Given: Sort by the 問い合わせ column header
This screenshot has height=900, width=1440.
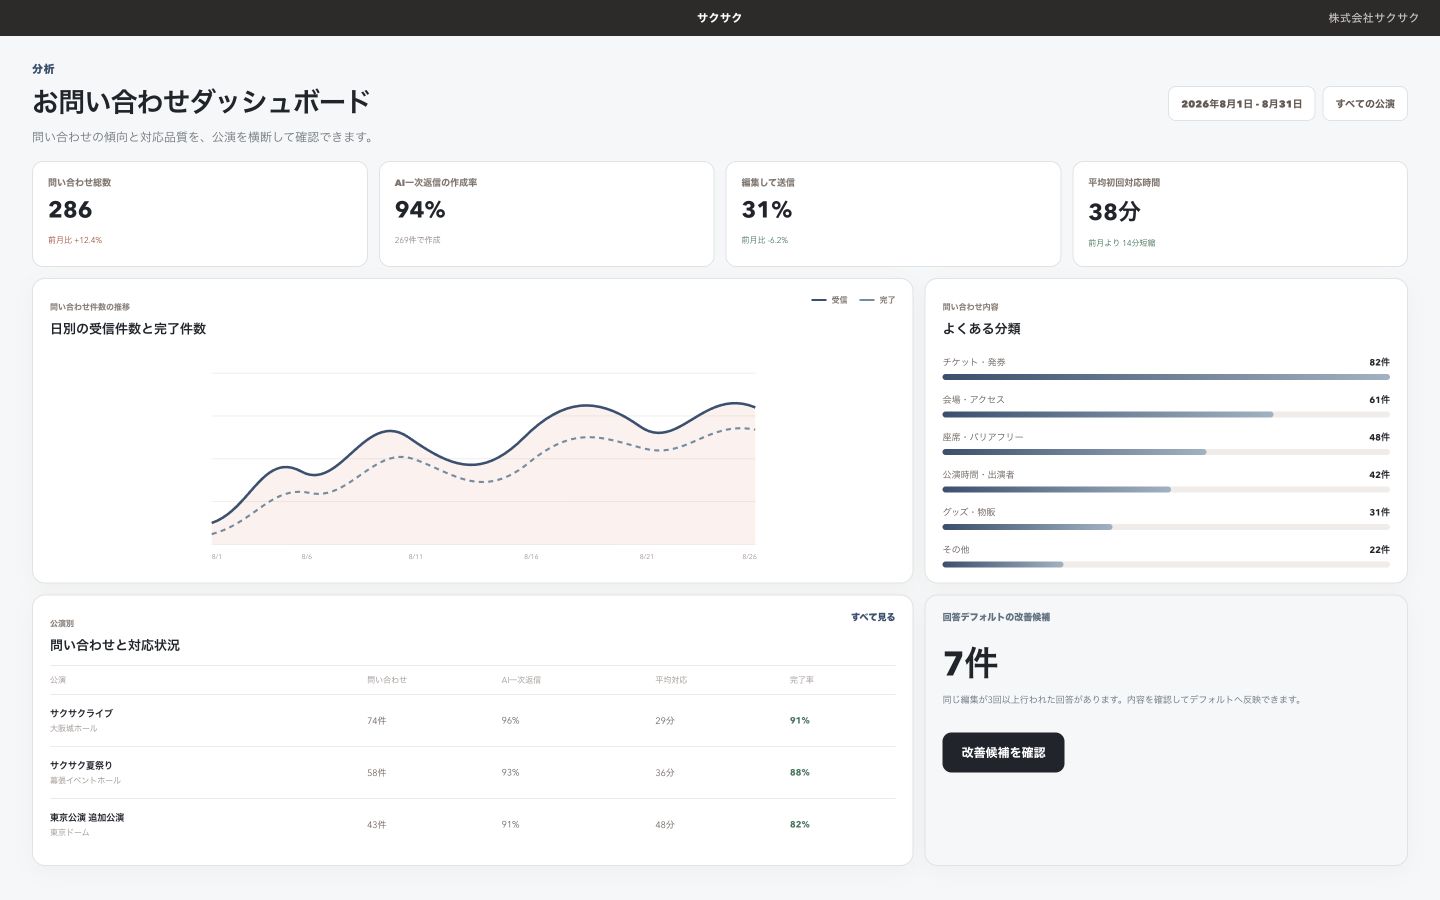Looking at the screenshot, I should tap(387, 680).
